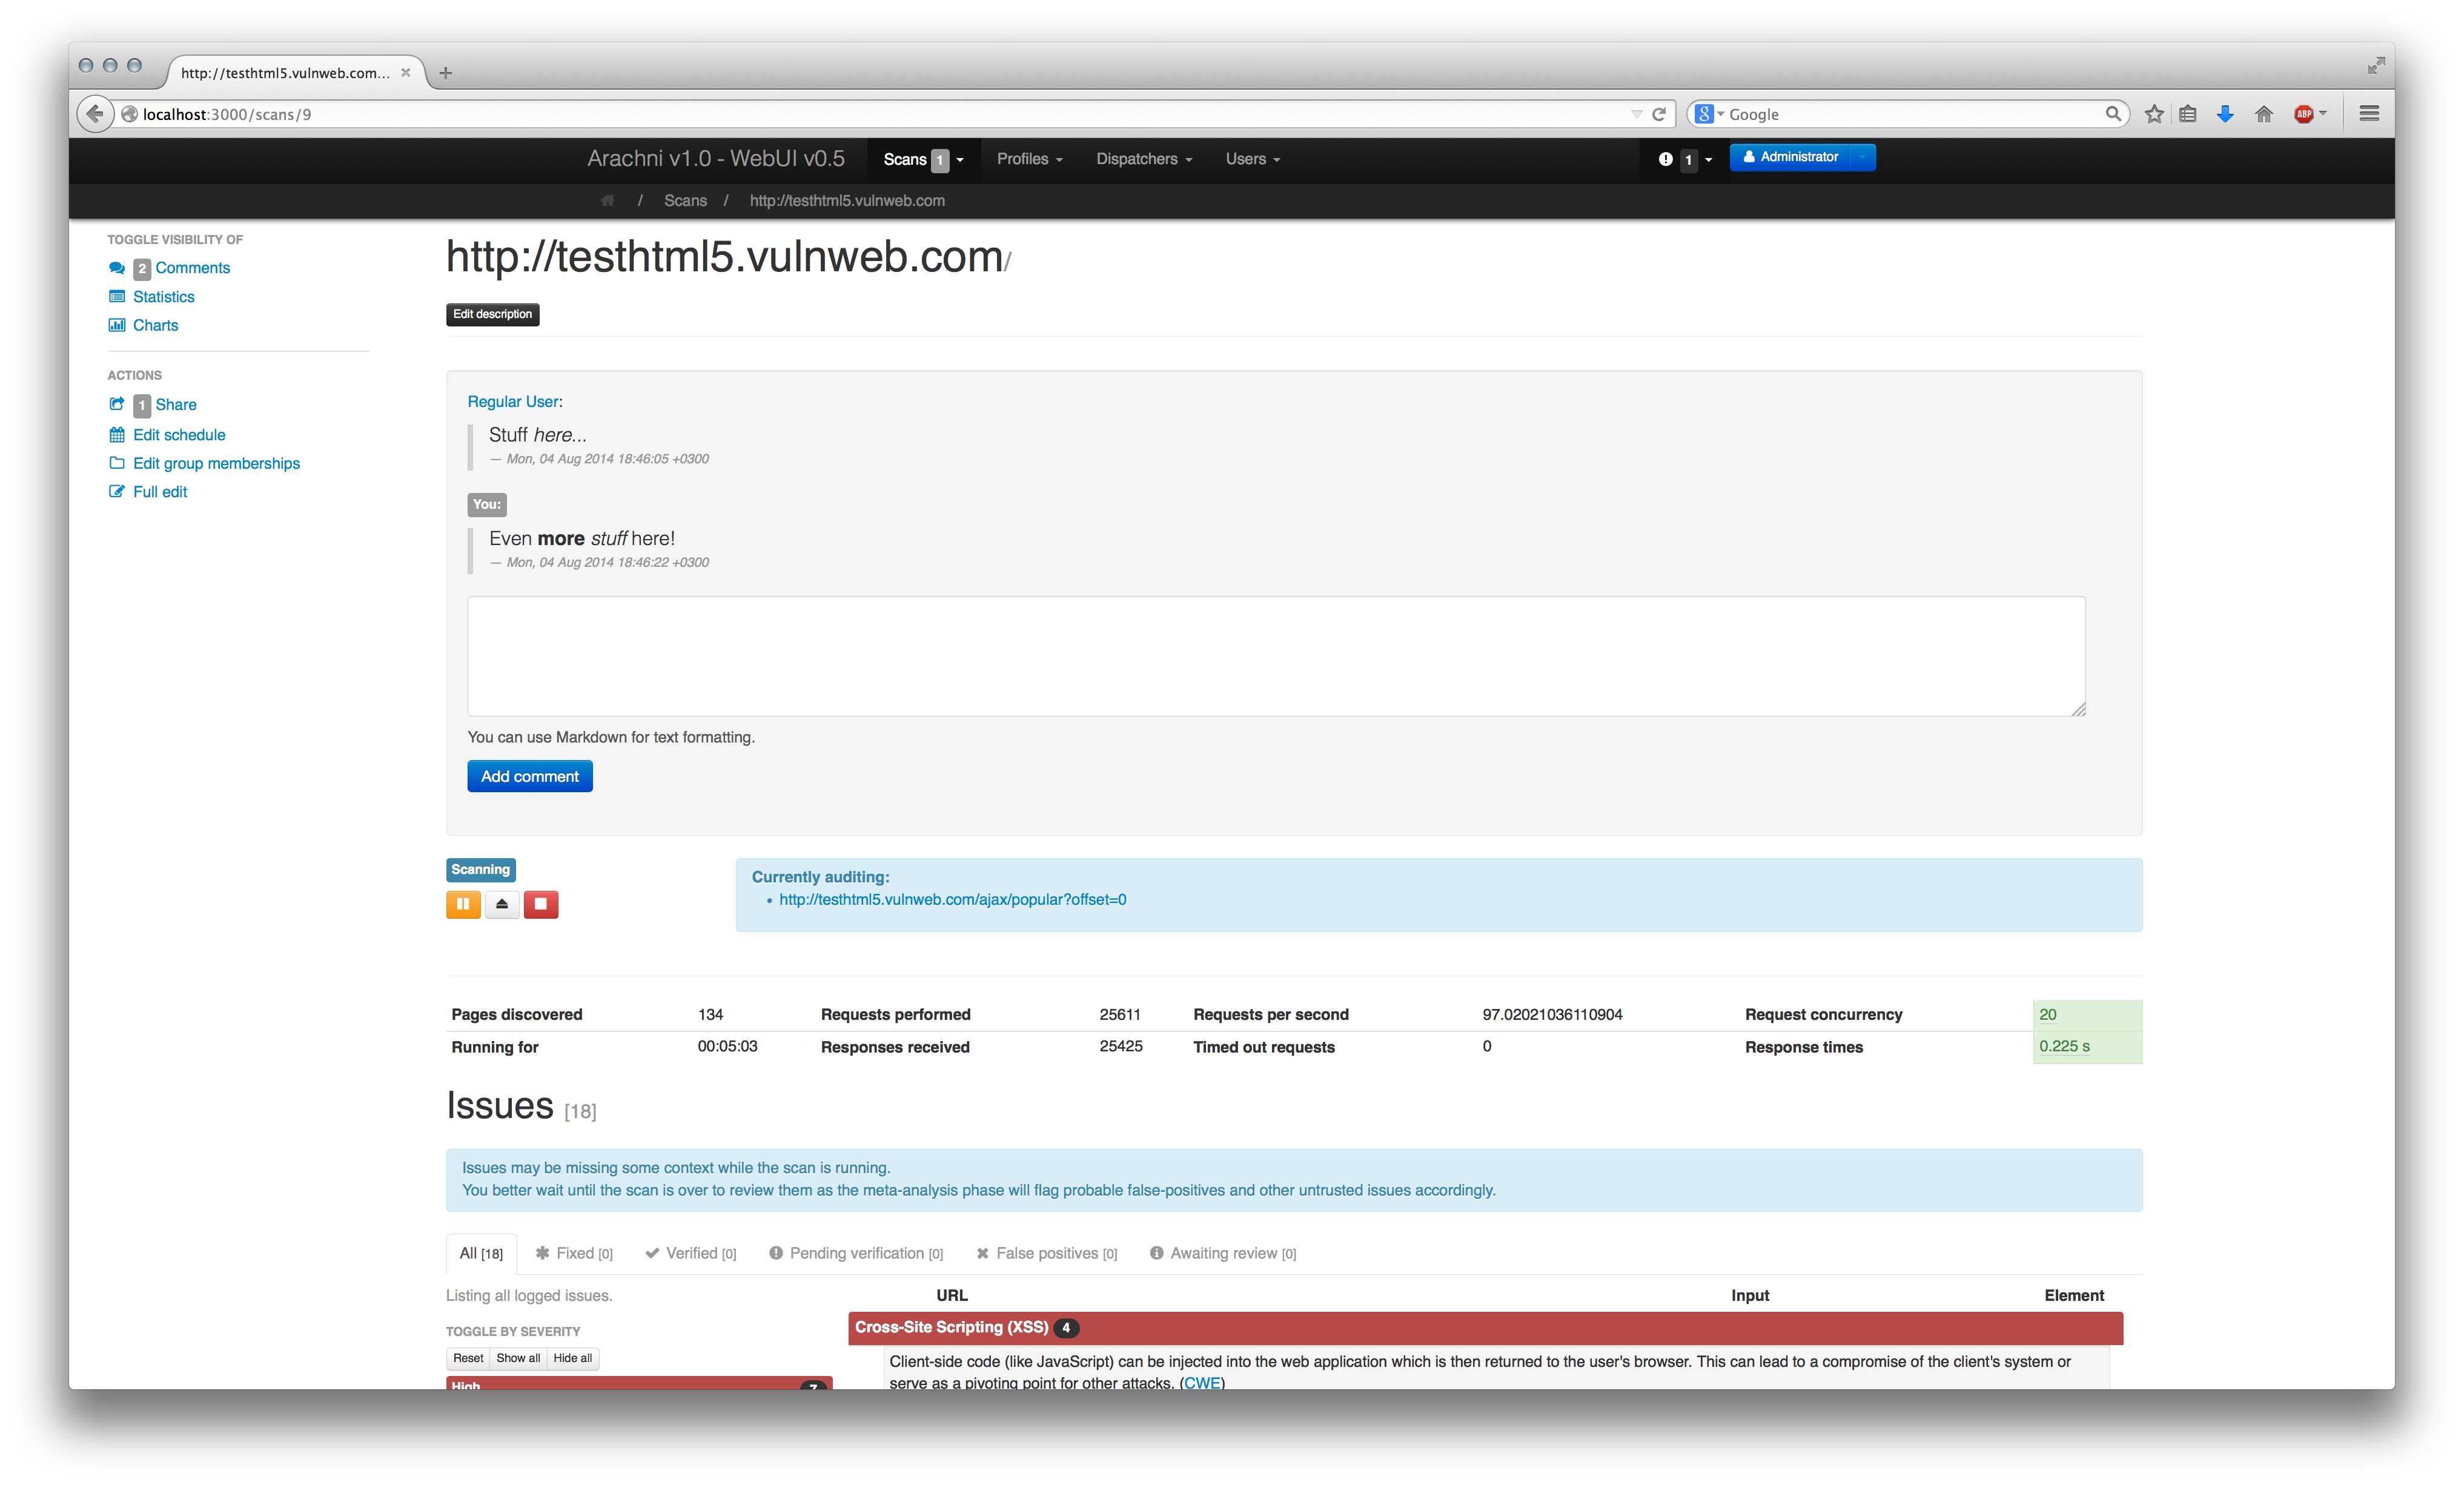Click the Edit description button
This screenshot has width=2464, height=1485.
[x=493, y=314]
